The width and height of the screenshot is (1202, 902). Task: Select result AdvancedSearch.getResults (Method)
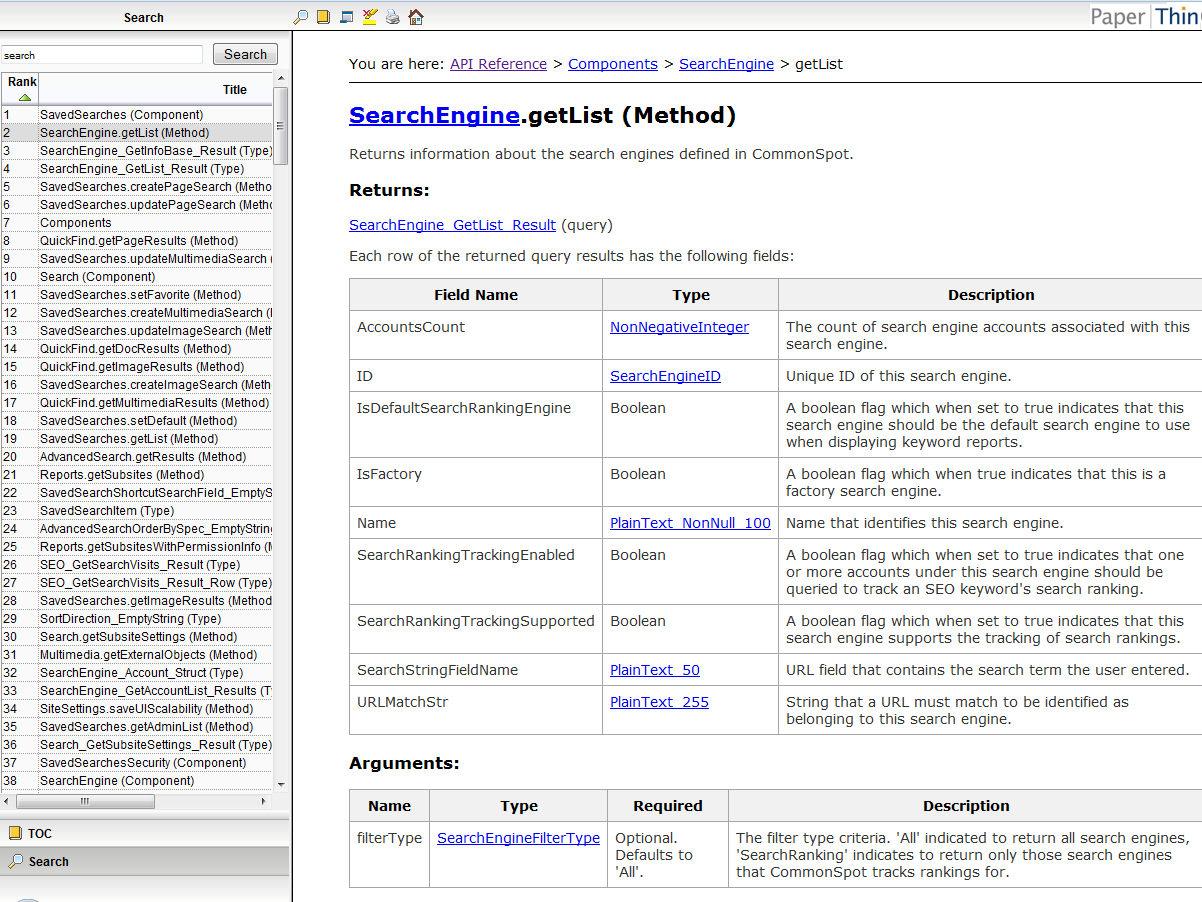coord(136,457)
